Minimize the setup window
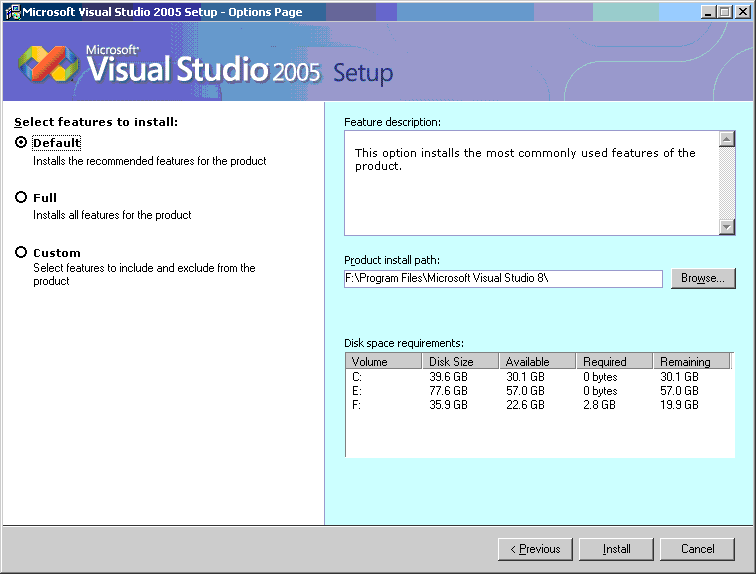The height and width of the screenshot is (574, 756). (708, 12)
